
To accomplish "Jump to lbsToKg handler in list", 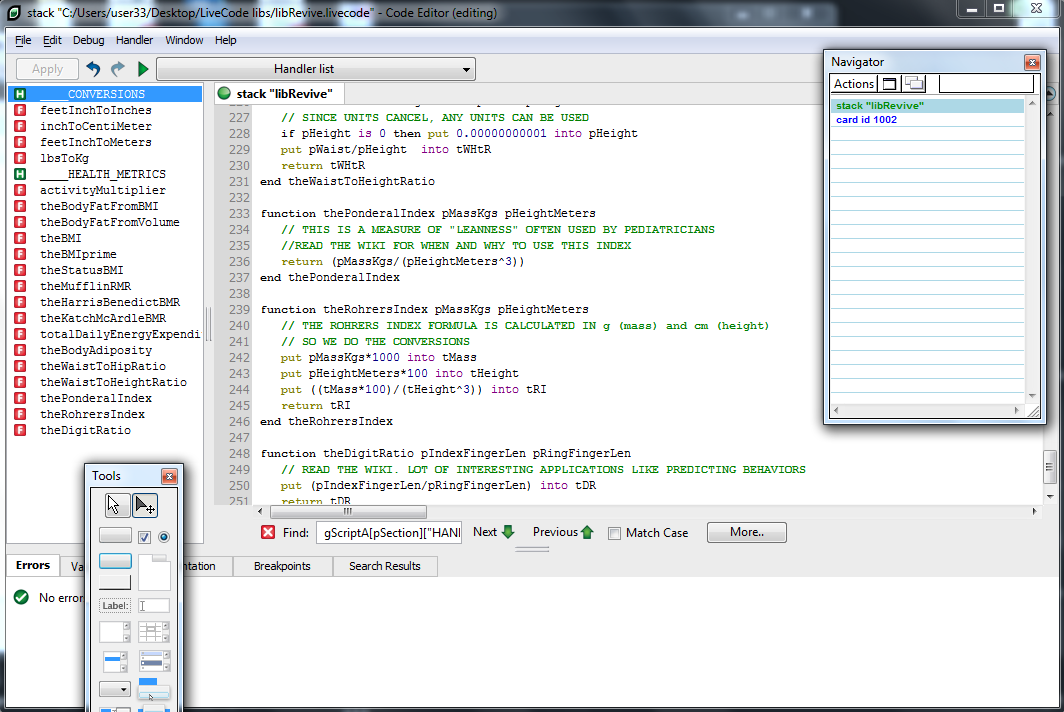I will pyautogui.click(x=64, y=158).
